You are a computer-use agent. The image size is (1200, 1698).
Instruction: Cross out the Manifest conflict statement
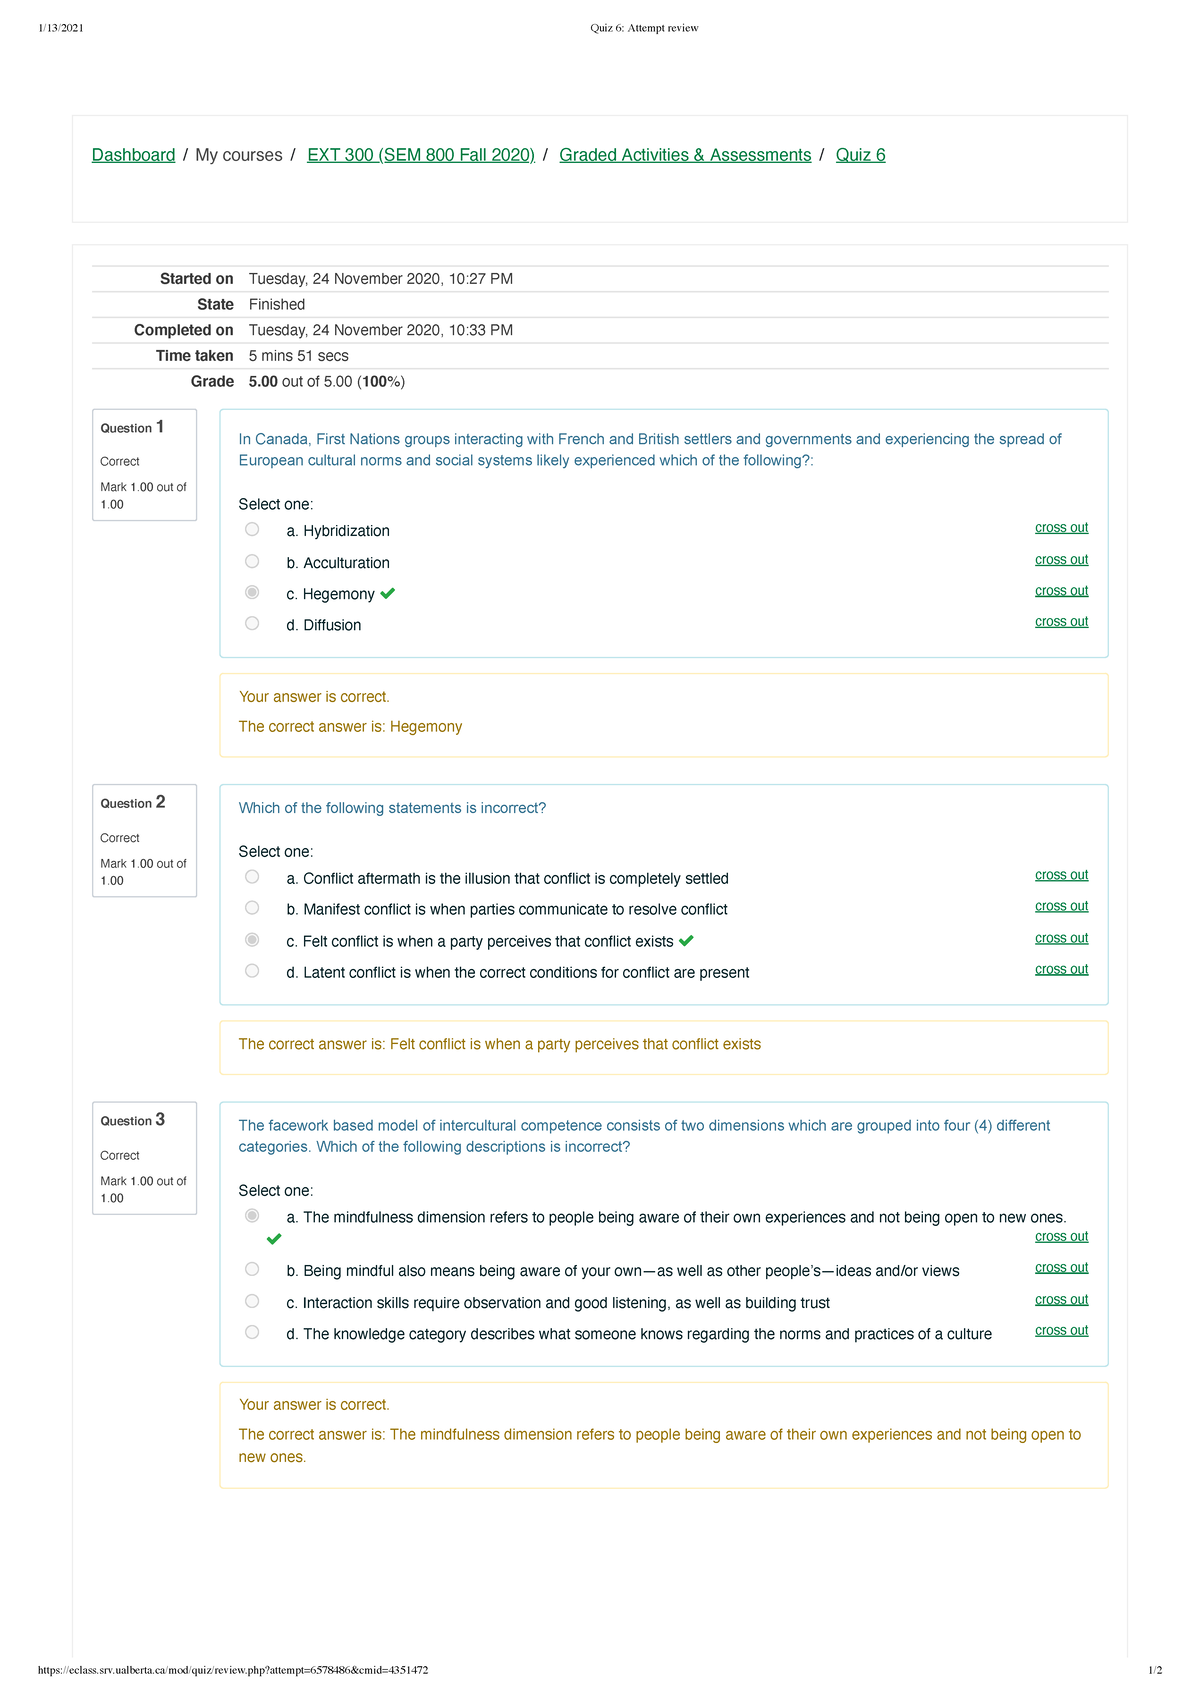pos(1061,906)
